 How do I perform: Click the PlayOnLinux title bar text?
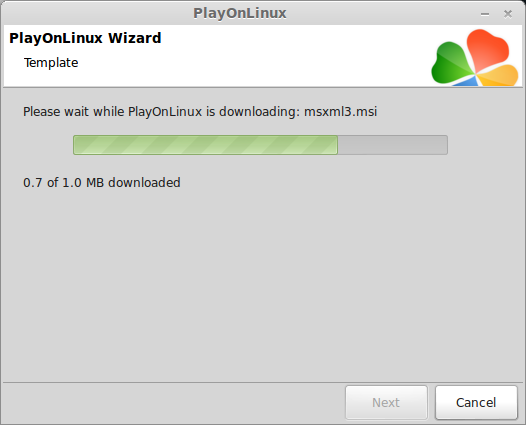(240, 13)
